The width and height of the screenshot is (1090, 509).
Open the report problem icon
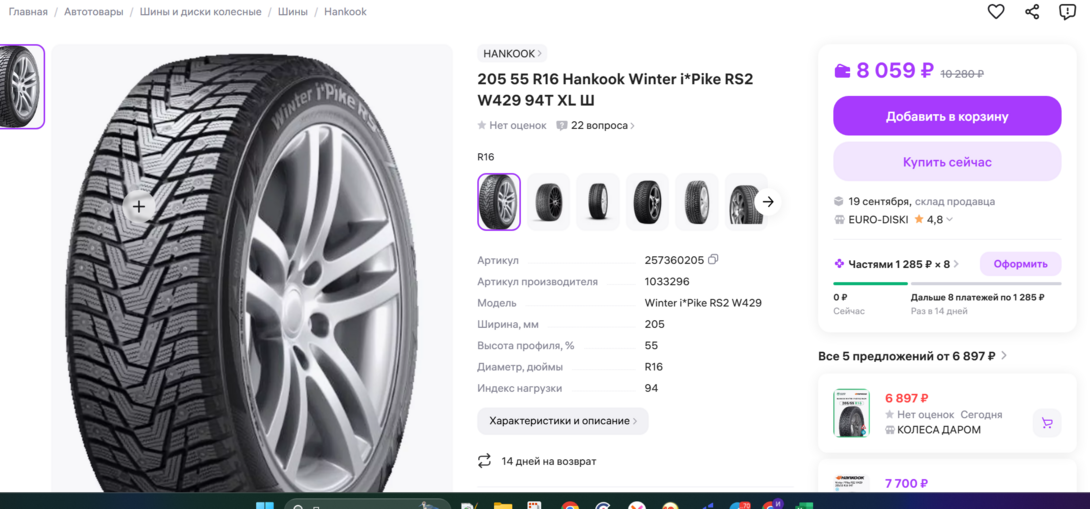pyautogui.click(x=1067, y=12)
